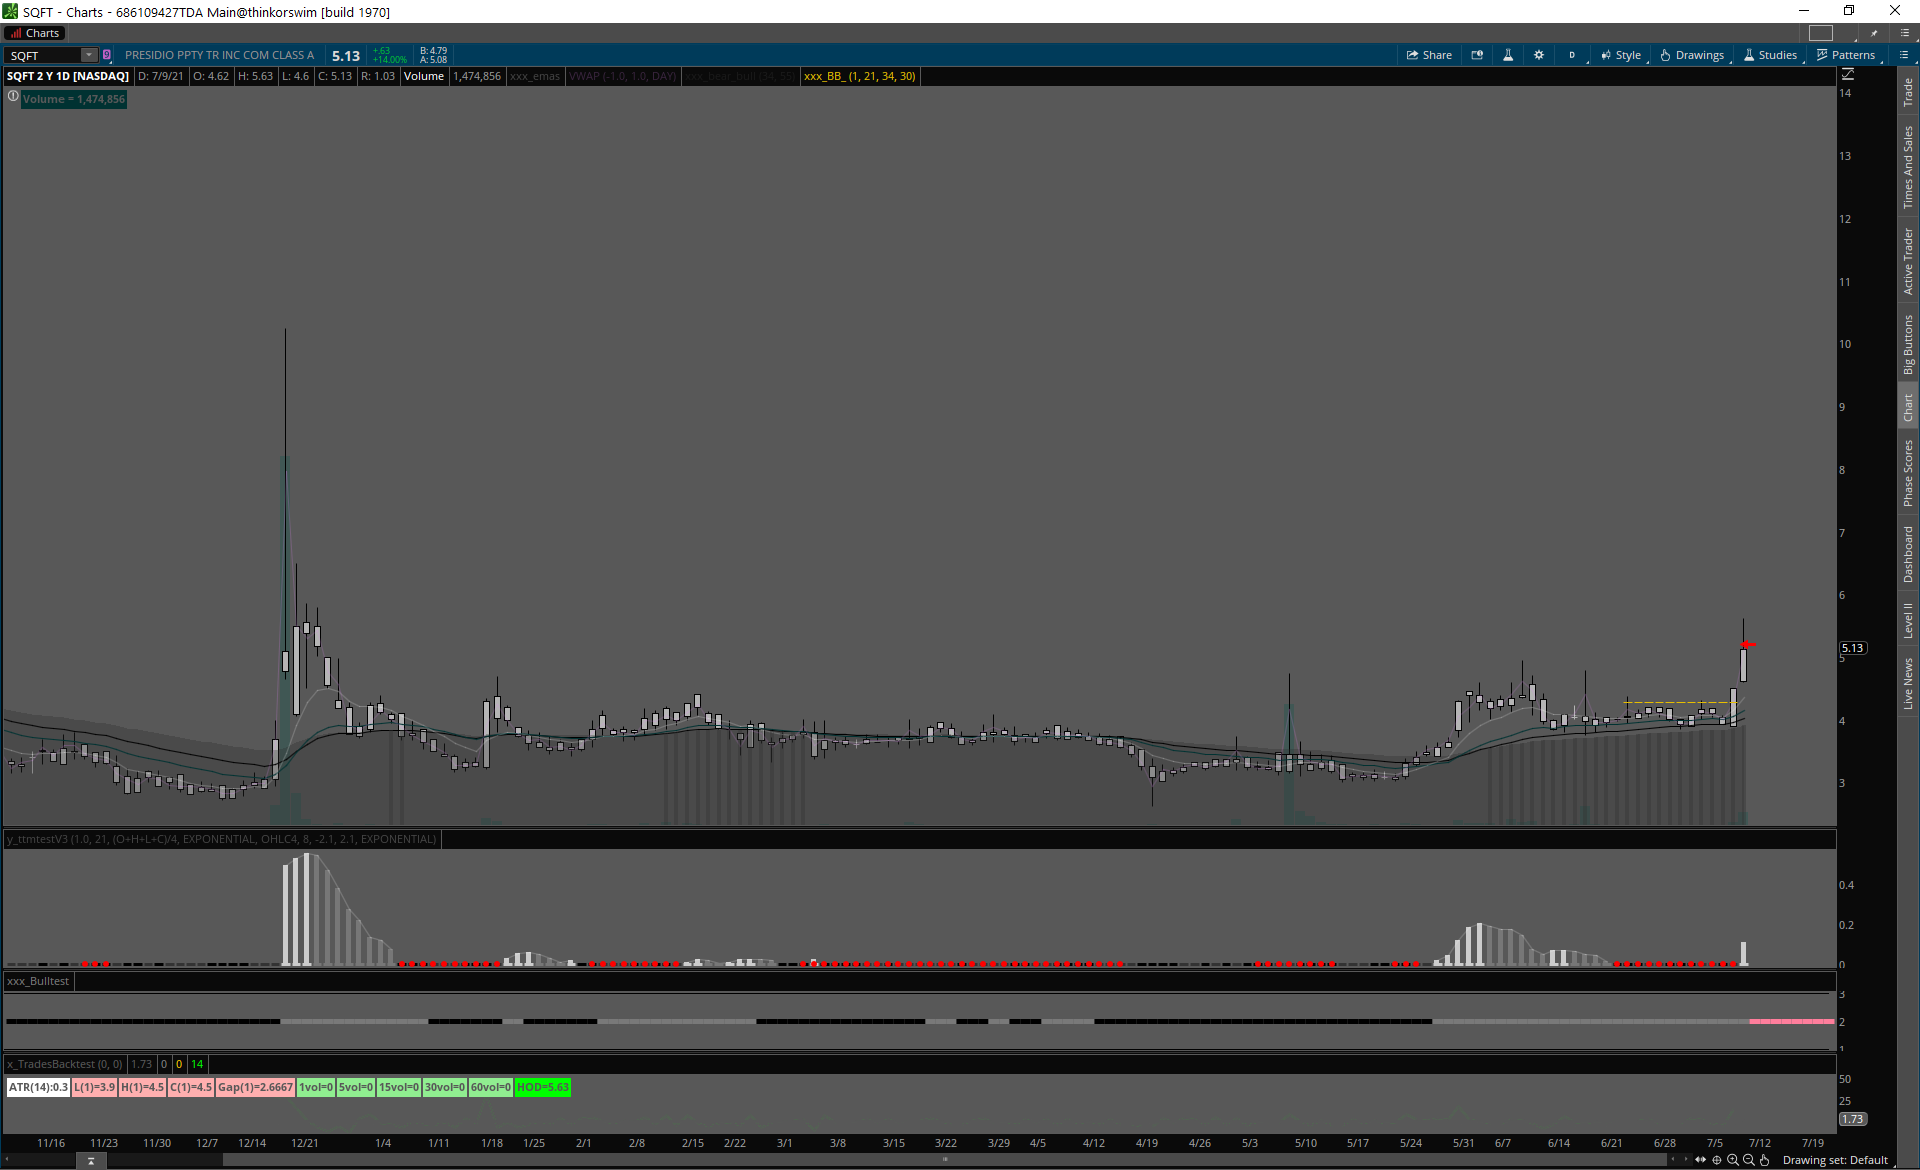Toggle the price axis scale icon
This screenshot has width=1920, height=1170.
click(x=1848, y=75)
